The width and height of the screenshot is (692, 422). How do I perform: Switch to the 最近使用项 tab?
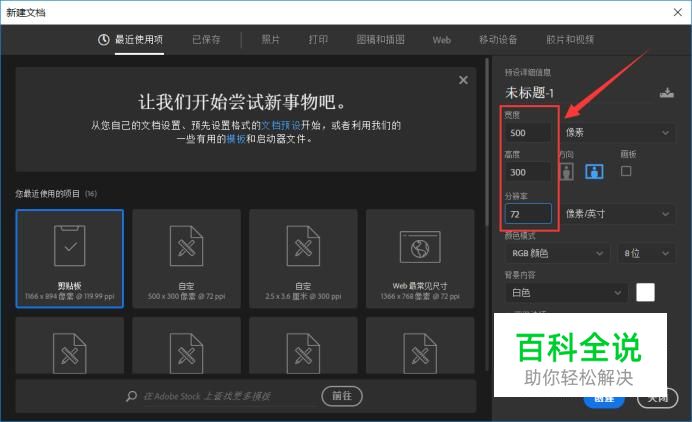click(x=139, y=40)
